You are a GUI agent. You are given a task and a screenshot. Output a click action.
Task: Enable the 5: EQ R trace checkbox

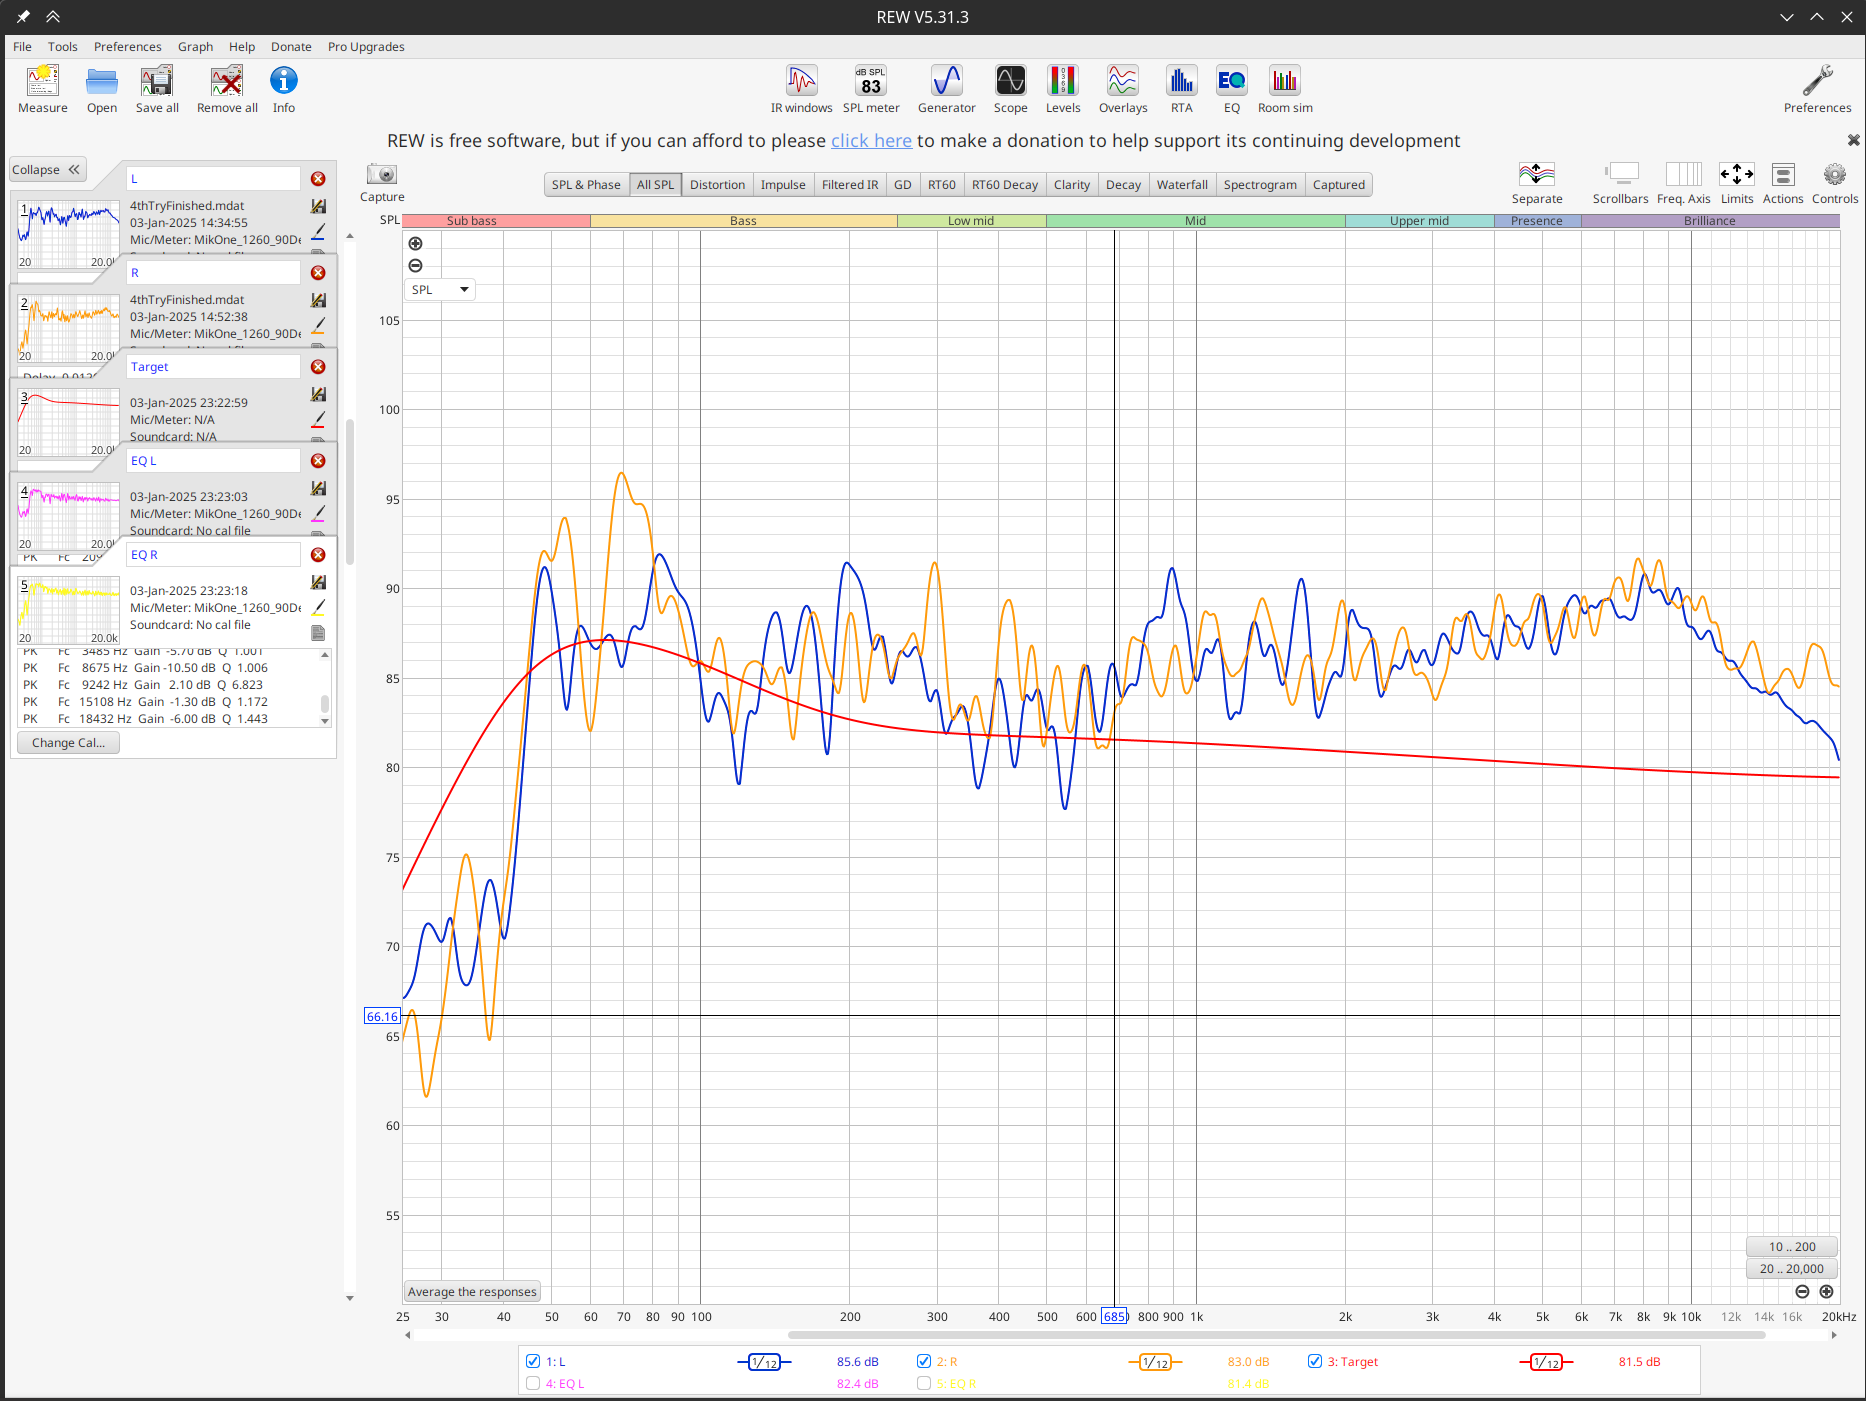[924, 1383]
